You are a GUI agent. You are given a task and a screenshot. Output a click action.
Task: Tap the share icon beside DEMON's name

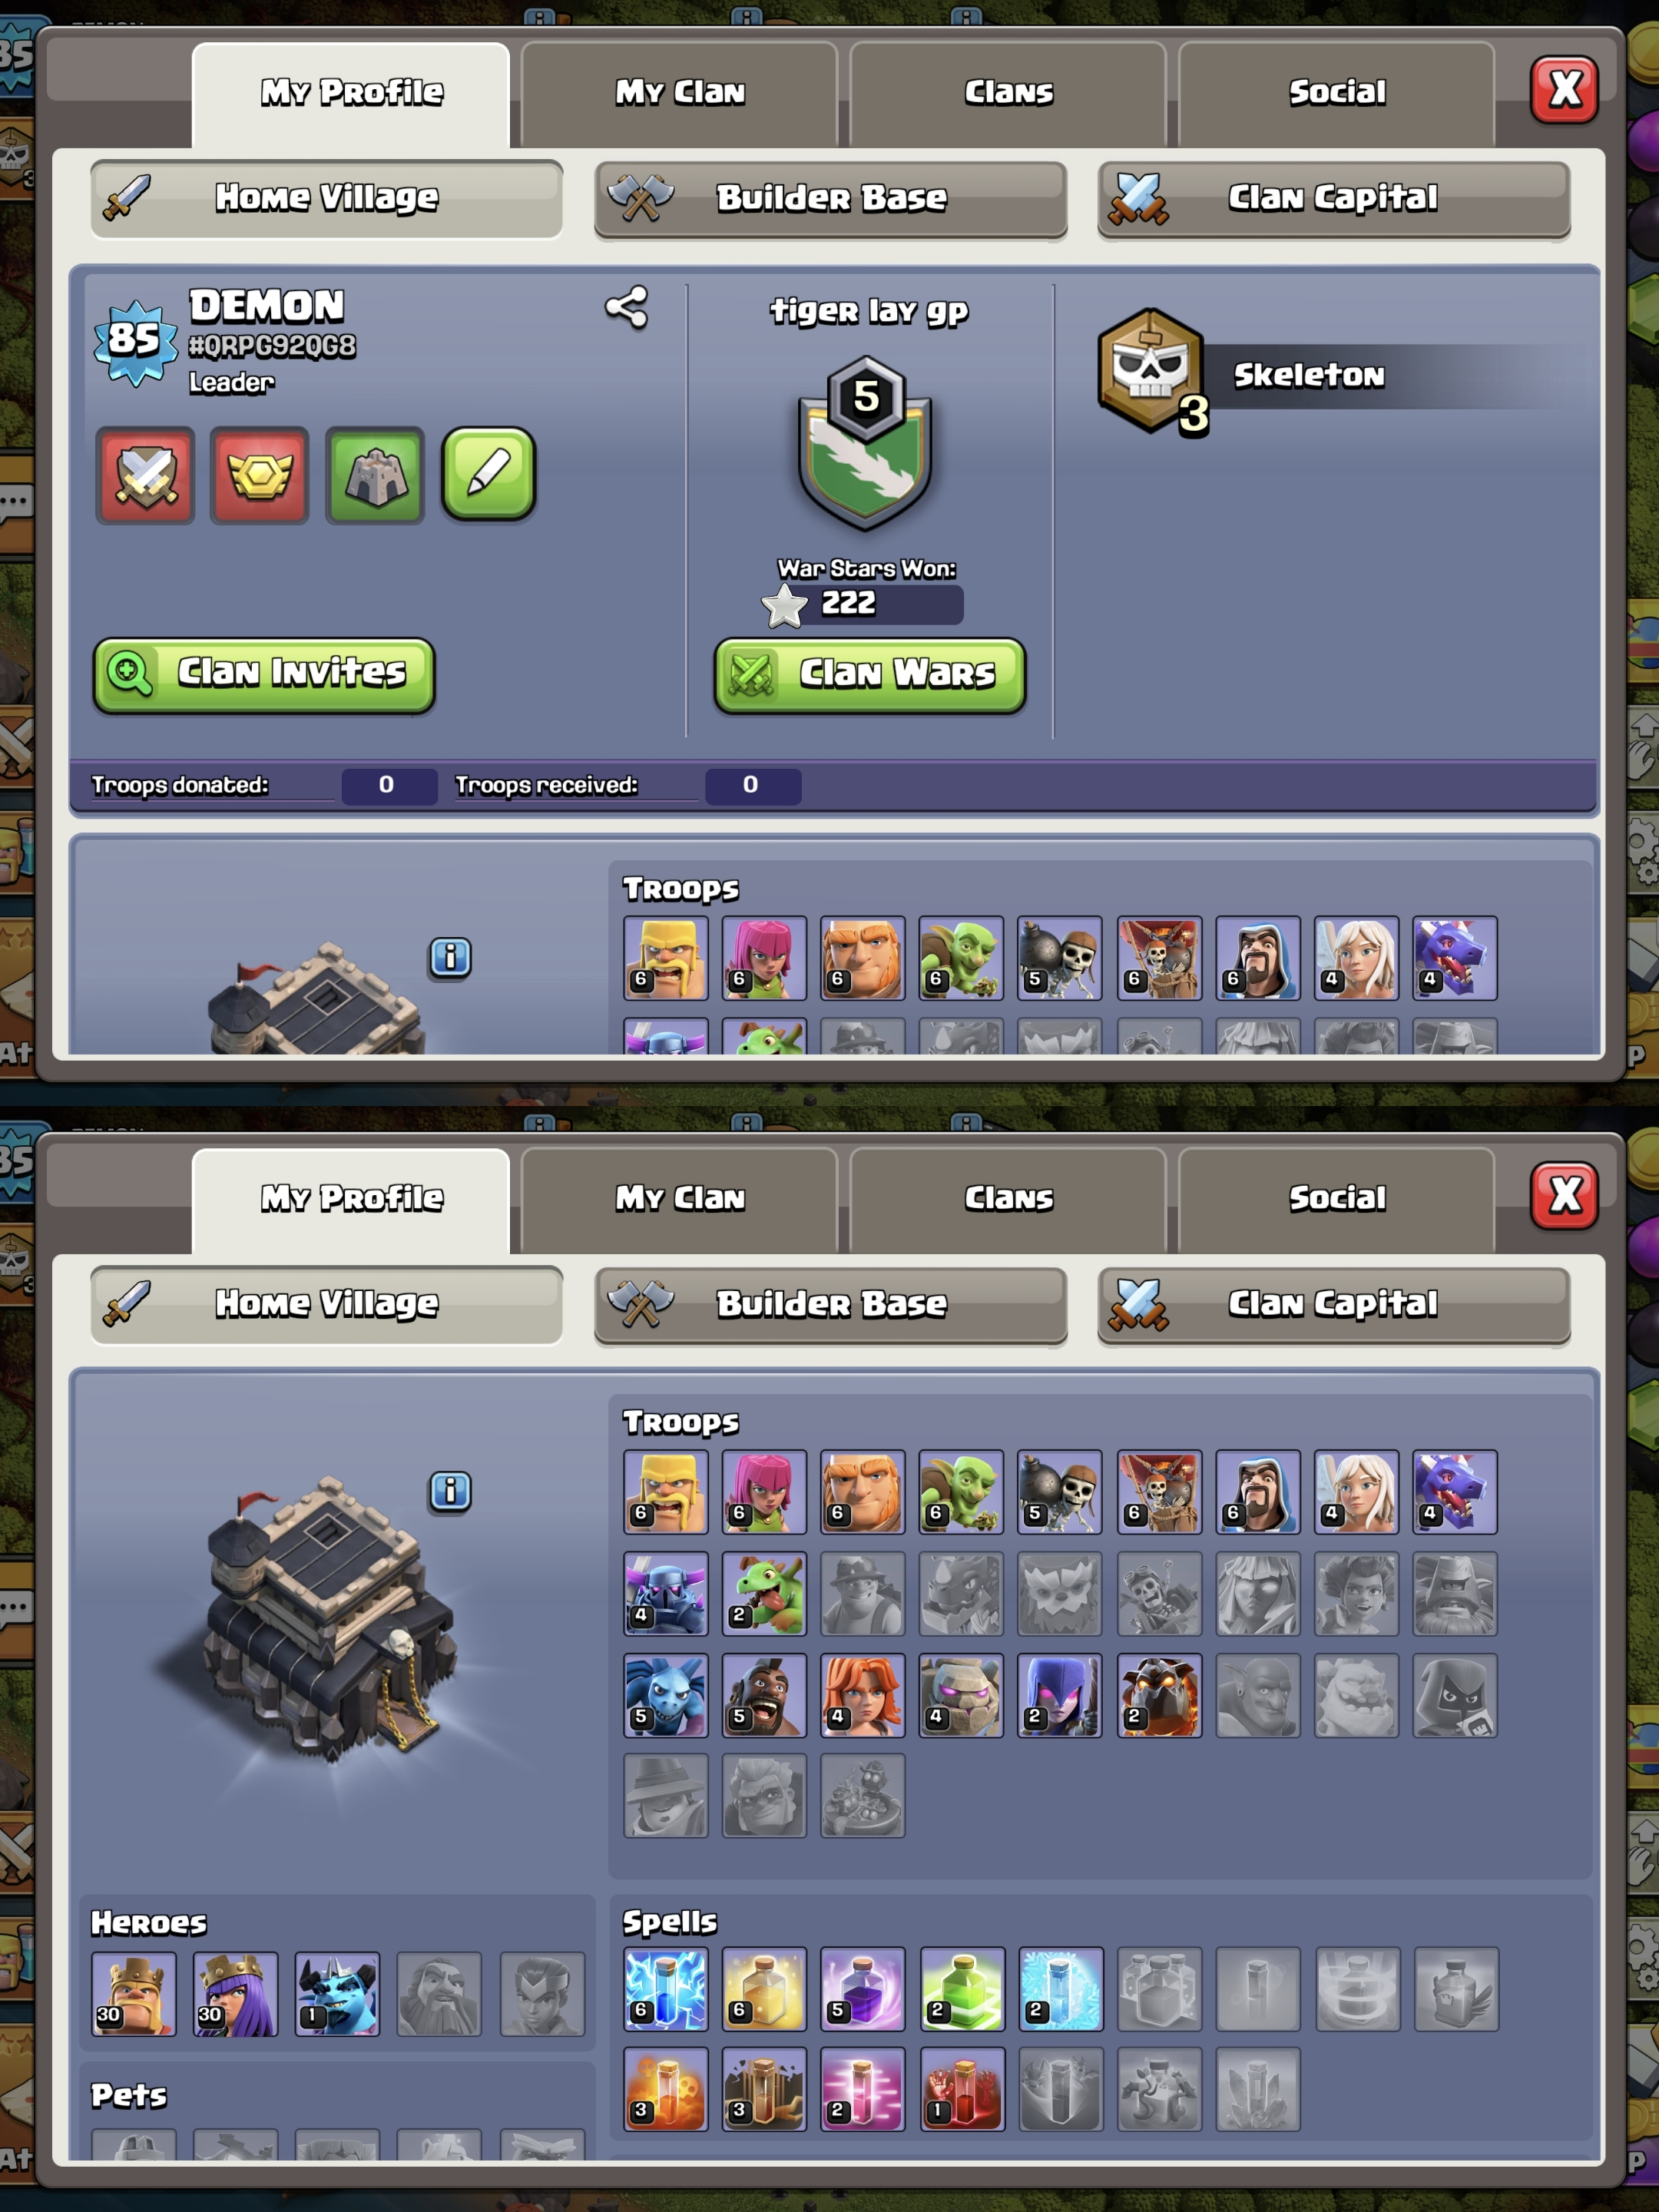627,307
